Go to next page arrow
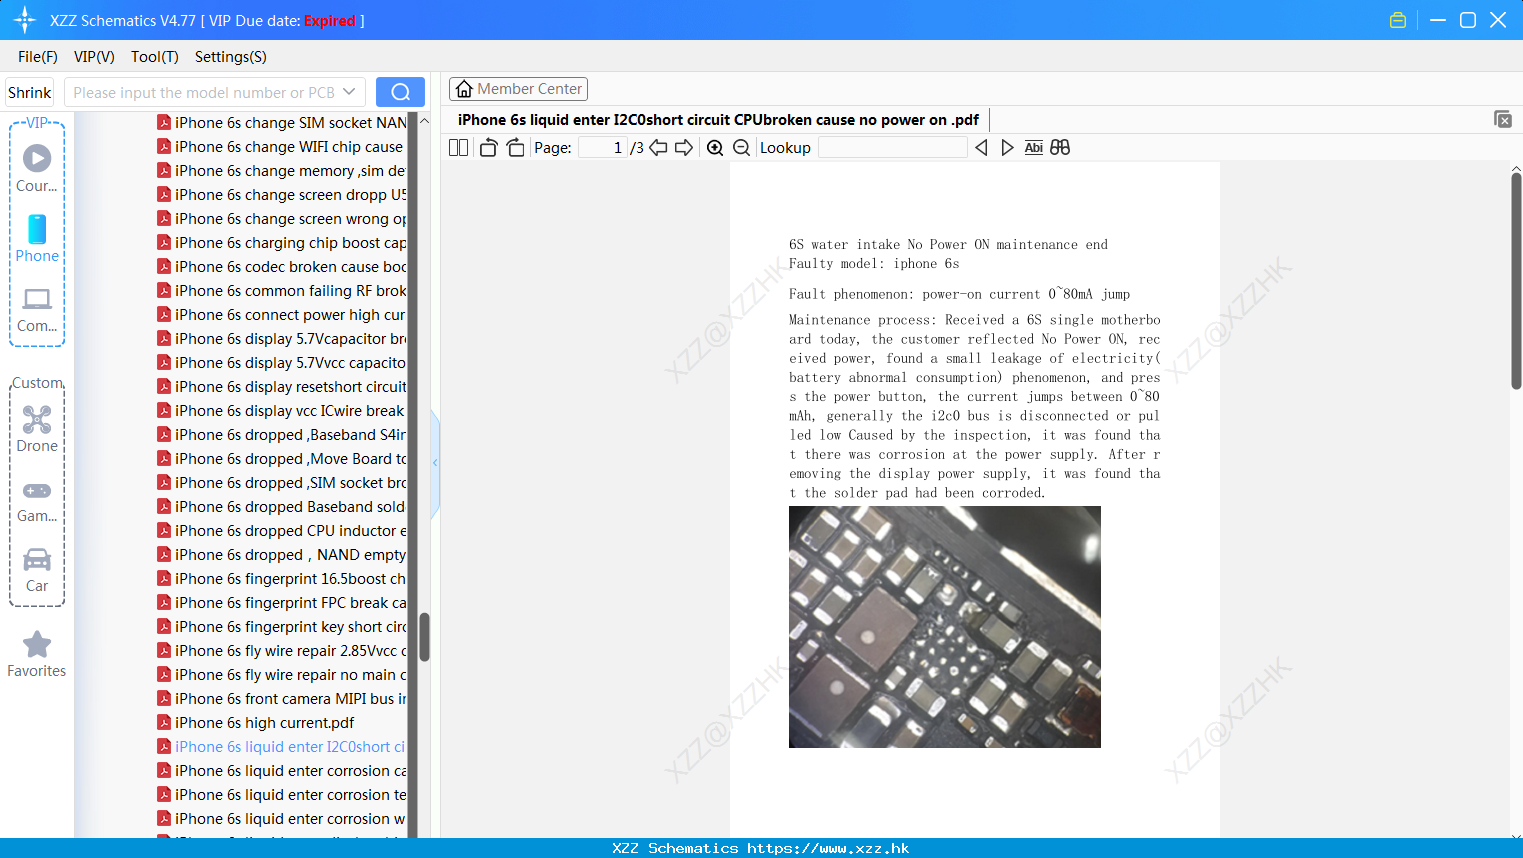The height and width of the screenshot is (858, 1523). (x=684, y=147)
